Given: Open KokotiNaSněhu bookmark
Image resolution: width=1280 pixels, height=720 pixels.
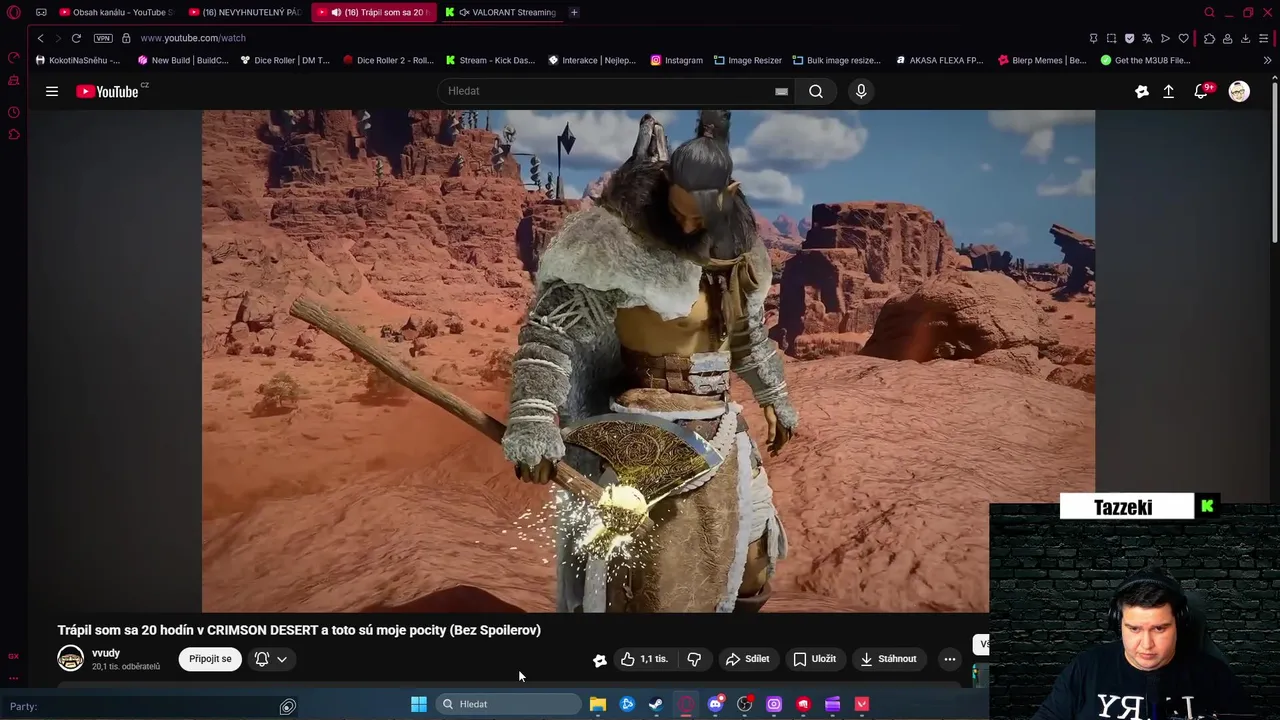Looking at the screenshot, I should [78, 60].
